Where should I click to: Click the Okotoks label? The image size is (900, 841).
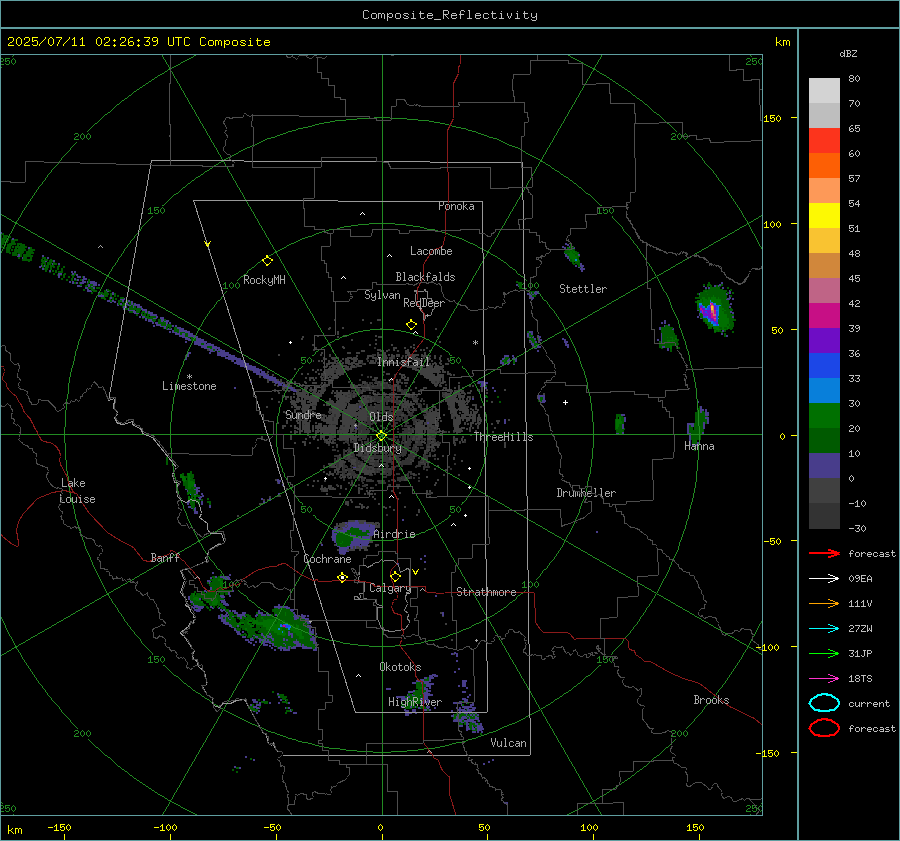point(400,667)
